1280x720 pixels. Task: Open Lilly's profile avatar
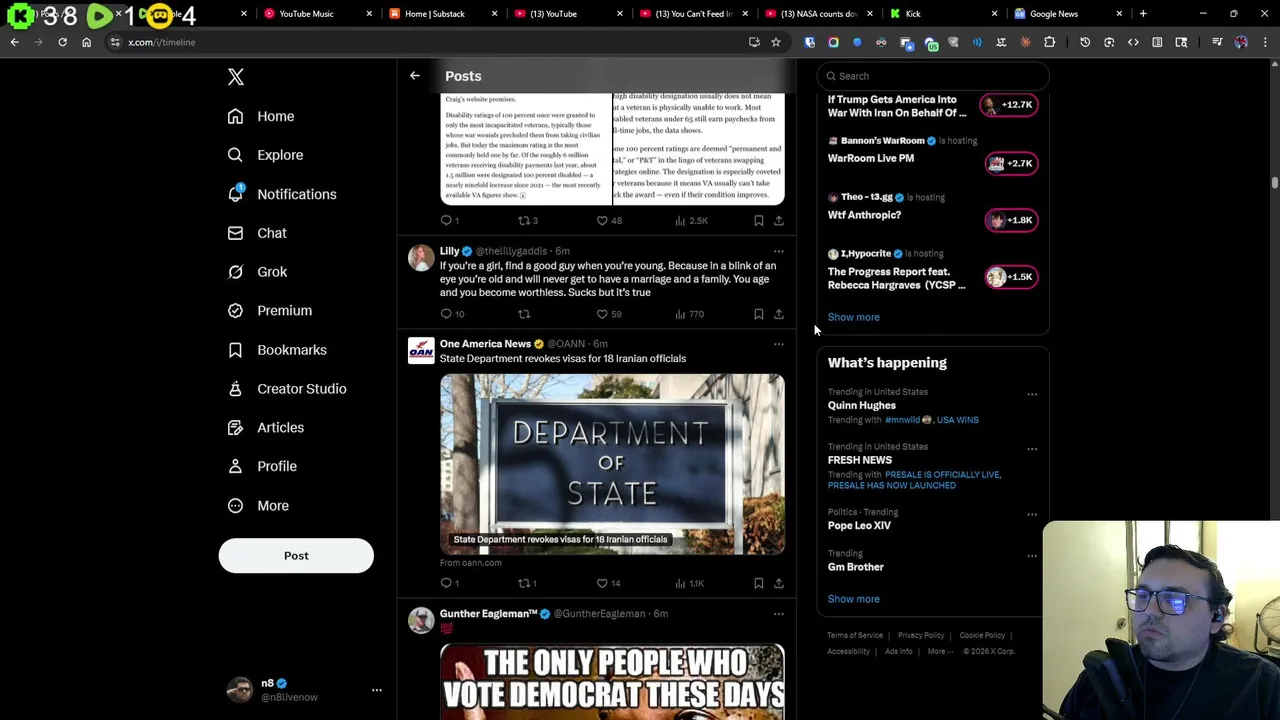421,258
